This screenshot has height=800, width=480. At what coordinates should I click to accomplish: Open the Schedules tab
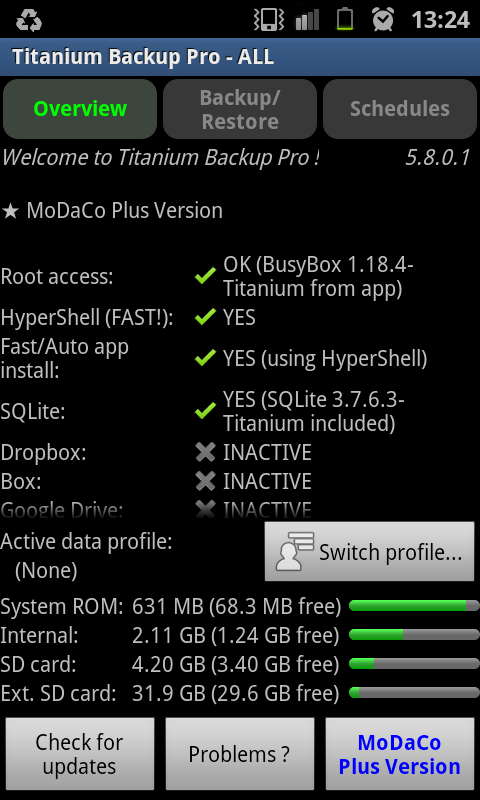(x=400, y=109)
